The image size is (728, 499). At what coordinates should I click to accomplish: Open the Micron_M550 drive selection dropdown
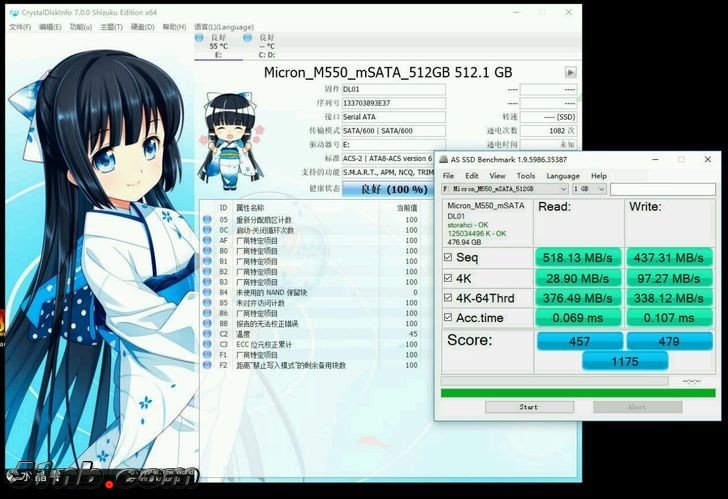click(x=503, y=189)
